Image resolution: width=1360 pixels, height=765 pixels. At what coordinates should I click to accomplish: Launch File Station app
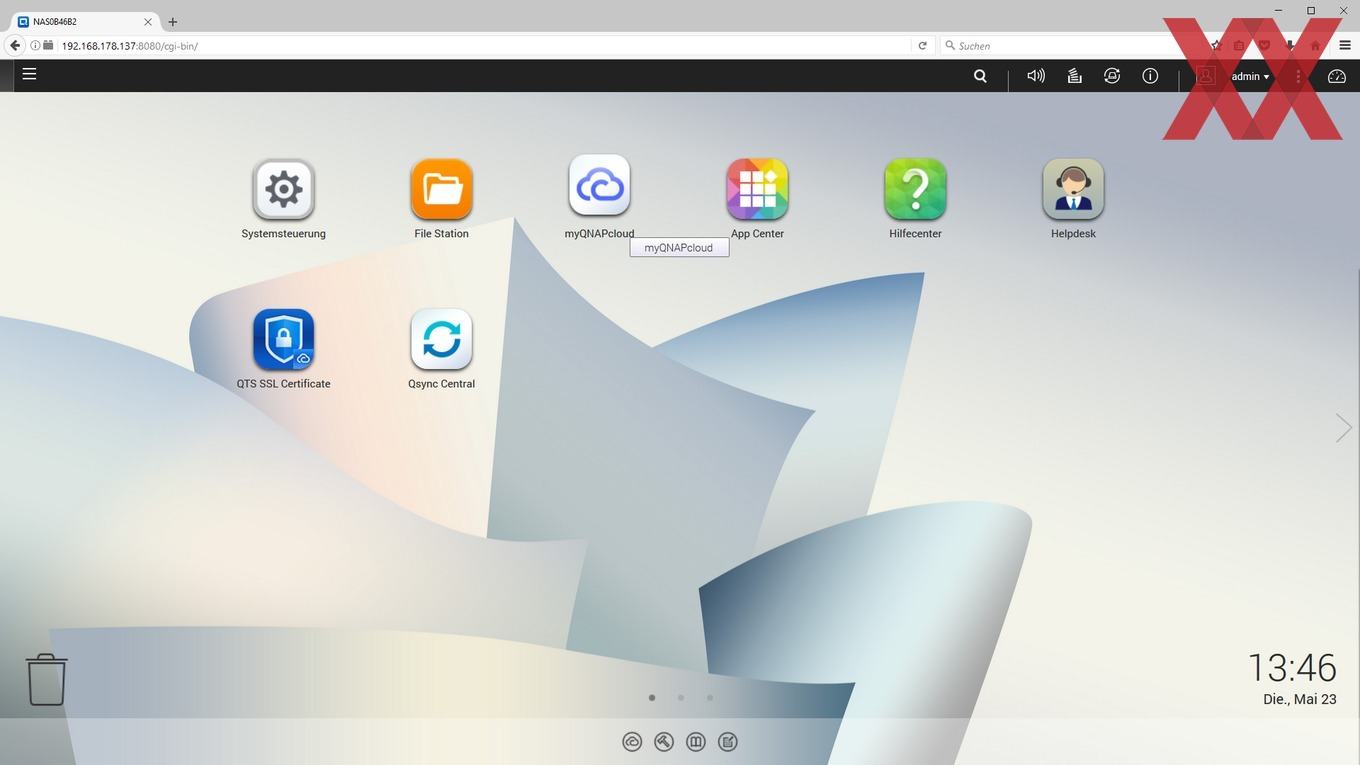point(442,189)
